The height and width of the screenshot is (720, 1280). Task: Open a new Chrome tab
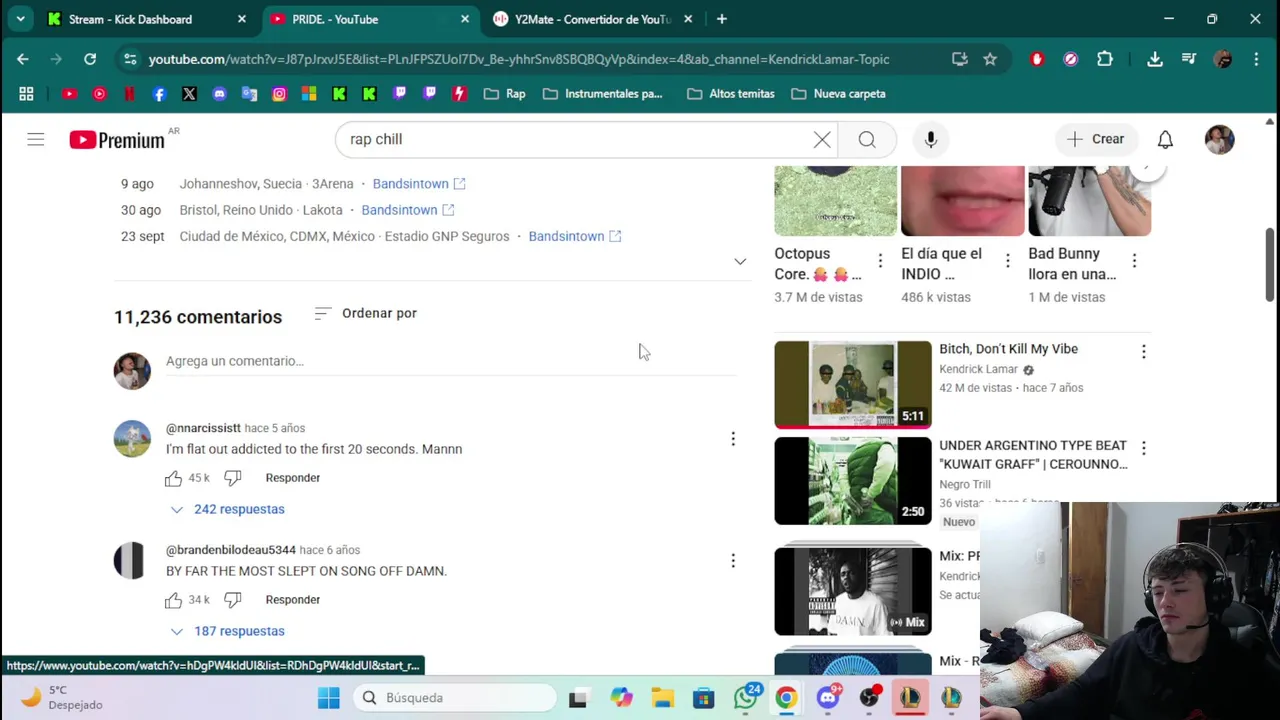click(722, 19)
